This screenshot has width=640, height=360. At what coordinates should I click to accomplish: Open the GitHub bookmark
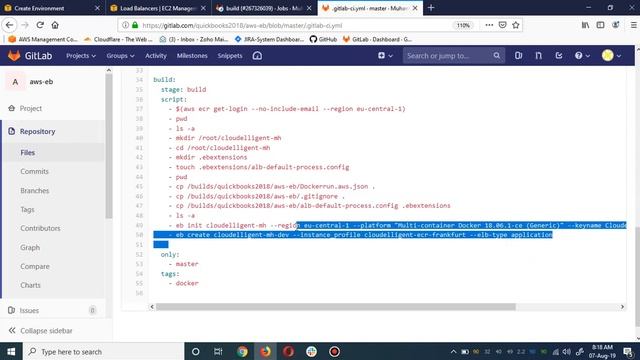coord(323,39)
